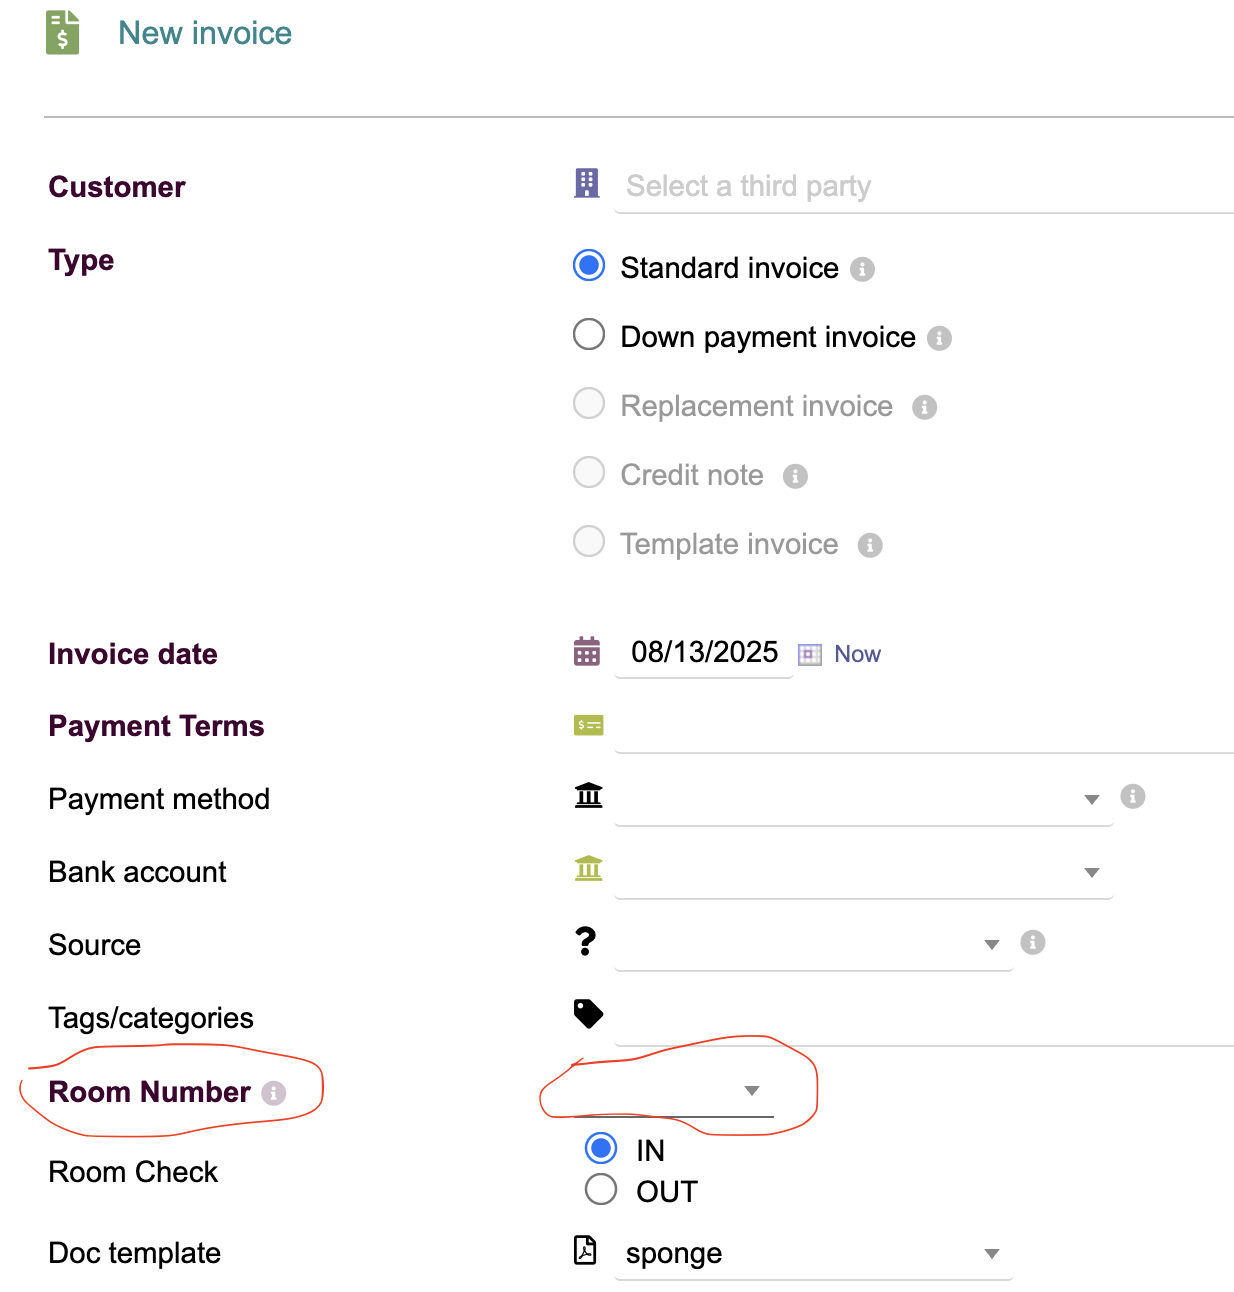The width and height of the screenshot is (1234, 1292).
Task: Select IN radio for Room Check
Action: [601, 1148]
